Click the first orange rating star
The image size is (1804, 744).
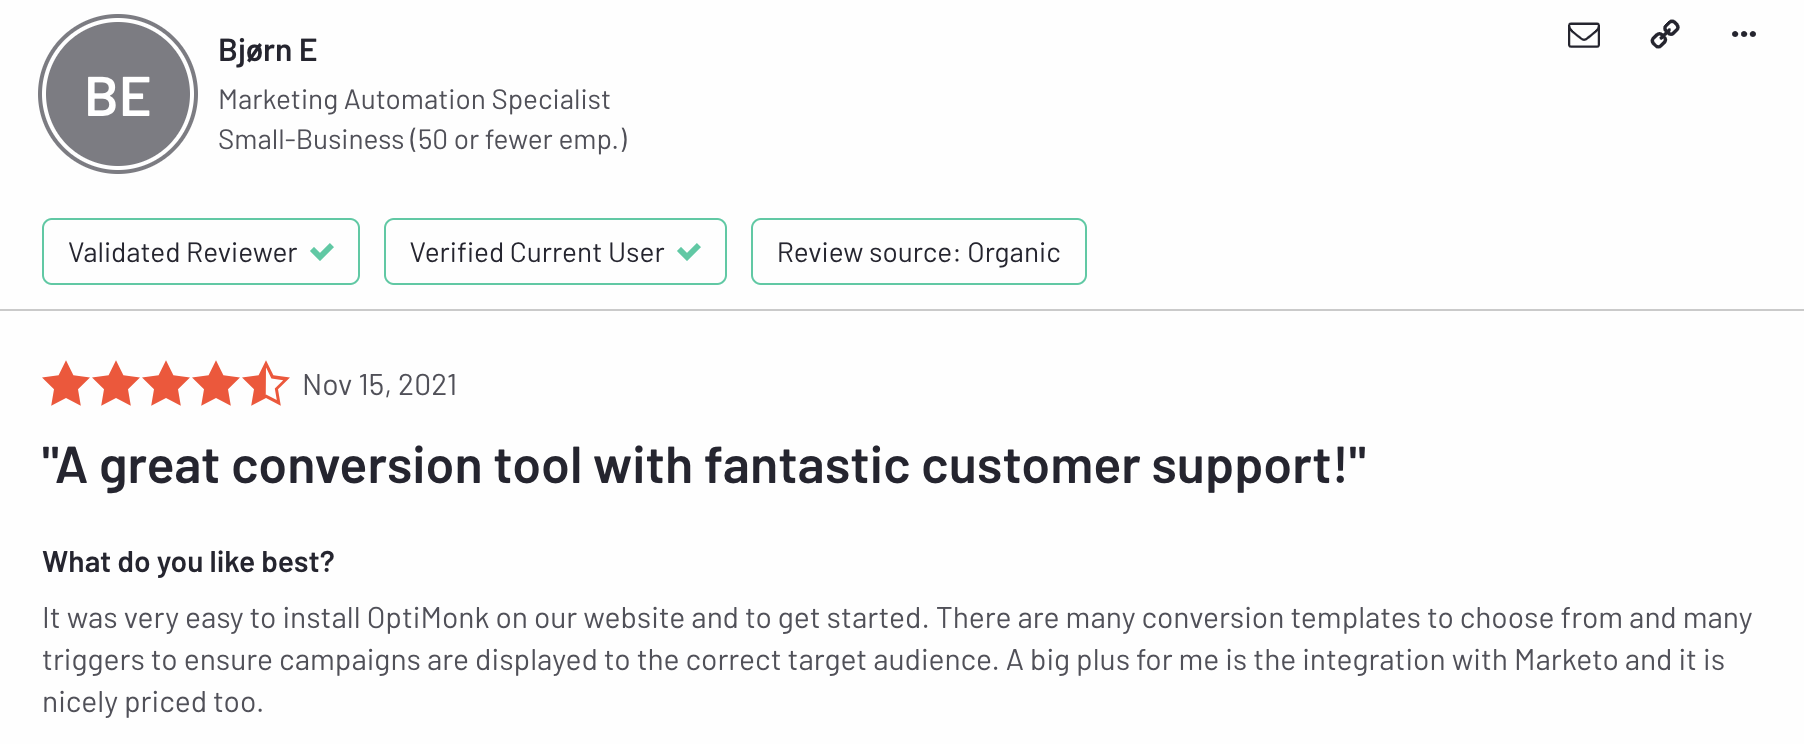tap(66, 384)
